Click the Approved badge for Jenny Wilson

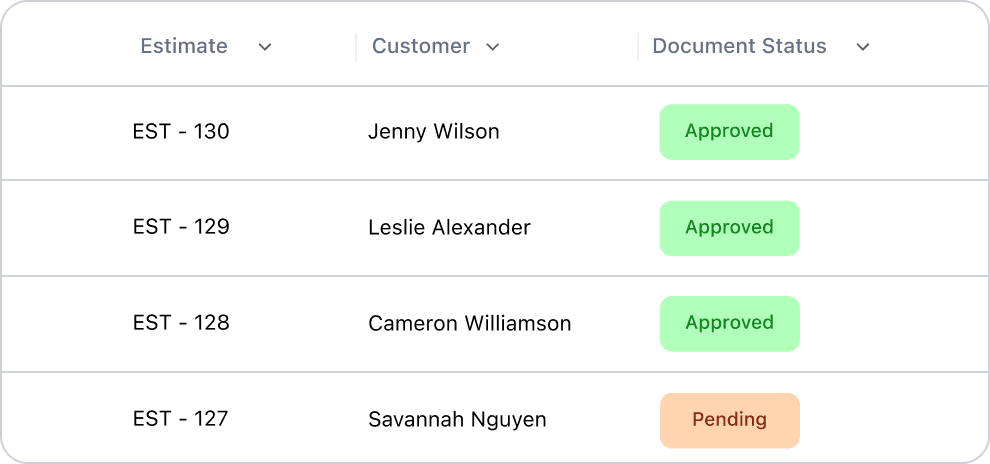(729, 131)
